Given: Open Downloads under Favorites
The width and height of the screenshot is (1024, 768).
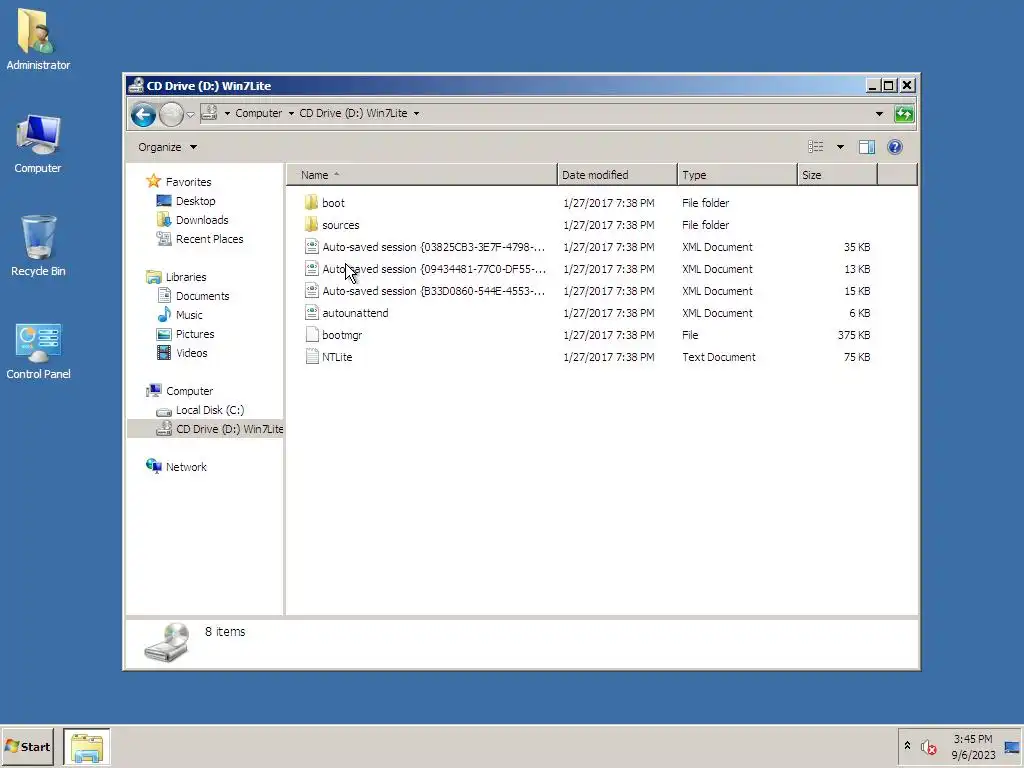Looking at the screenshot, I should point(202,220).
